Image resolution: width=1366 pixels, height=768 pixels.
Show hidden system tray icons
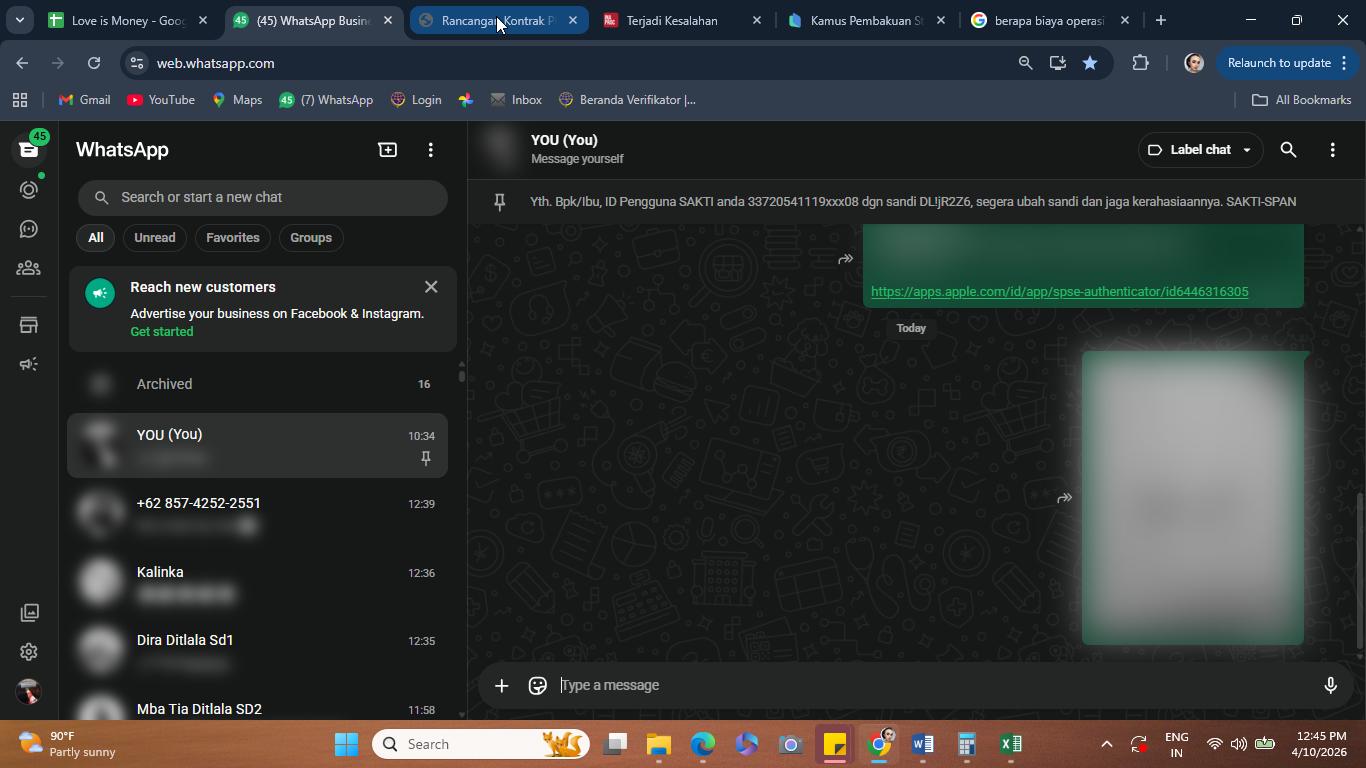[x=1106, y=744]
